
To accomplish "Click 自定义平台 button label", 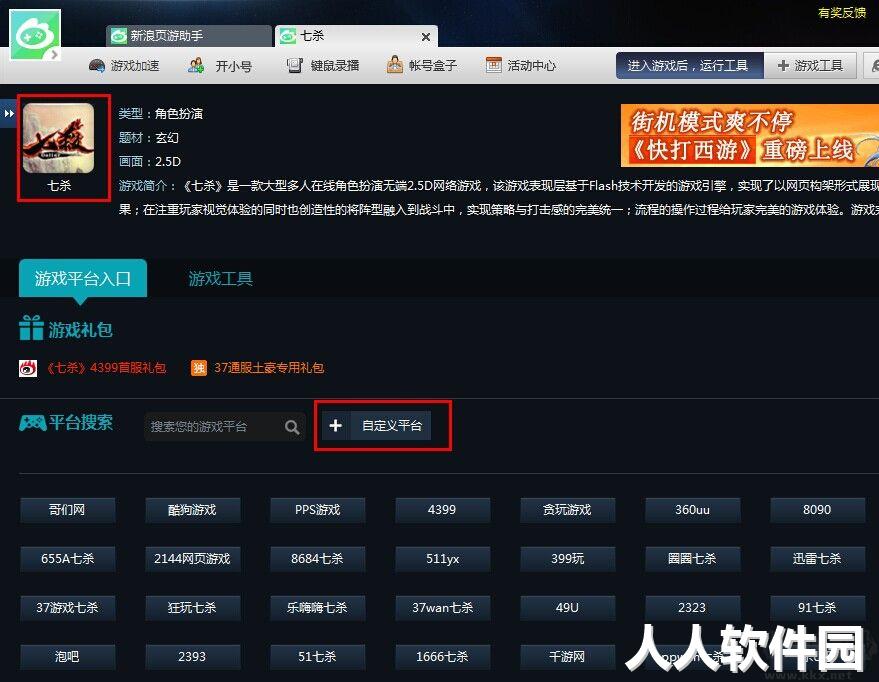I will (x=392, y=426).
